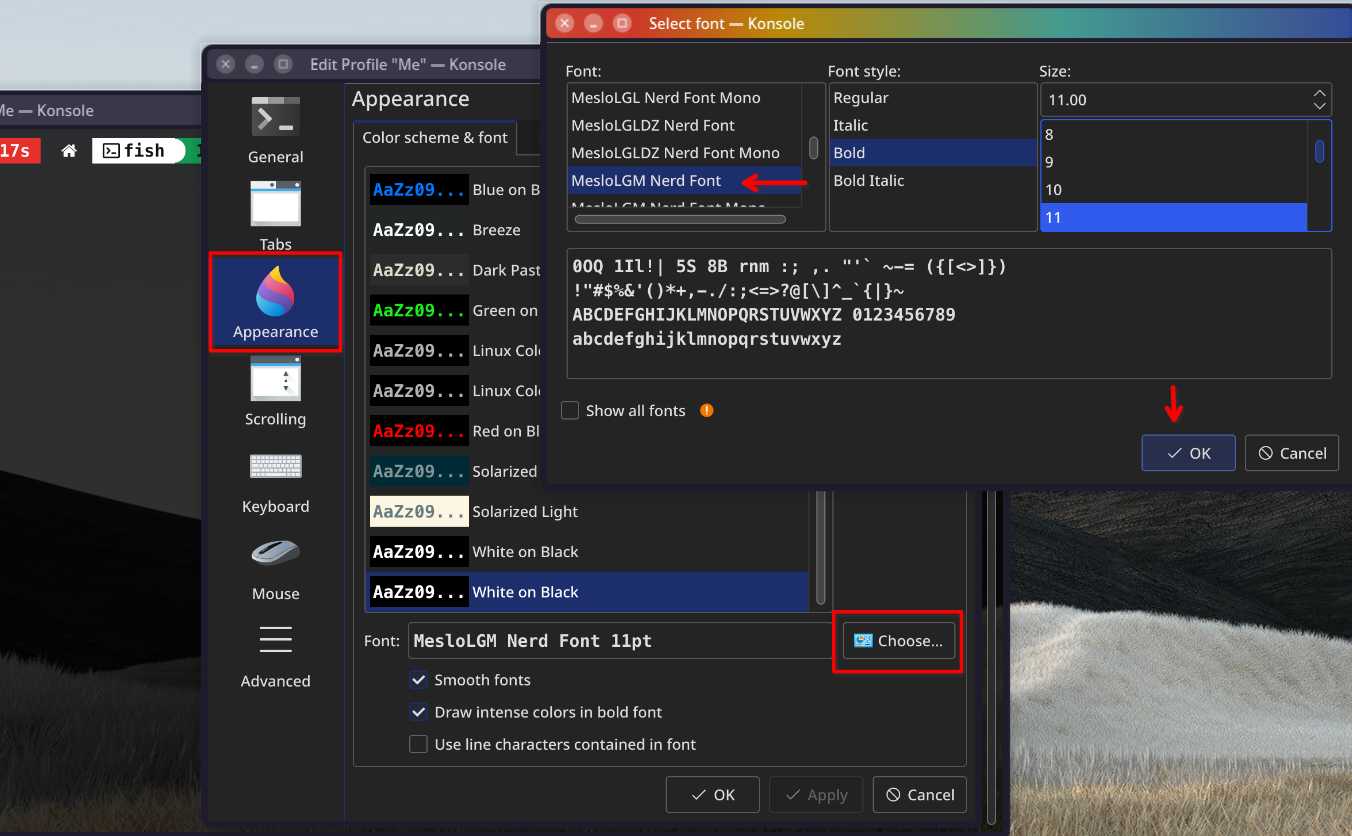Click the horizontal scrollbar under the font list

tap(680, 219)
